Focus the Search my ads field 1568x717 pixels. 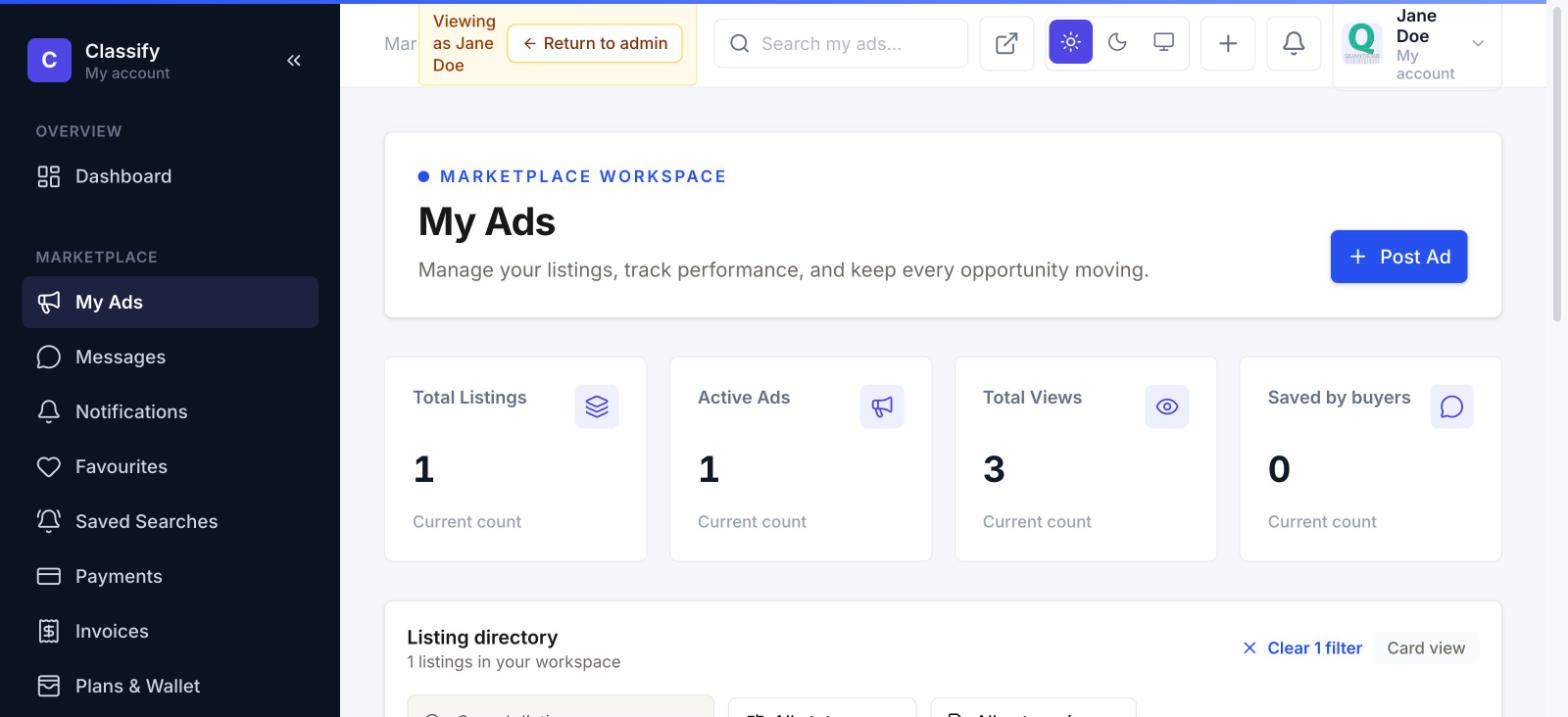click(841, 44)
